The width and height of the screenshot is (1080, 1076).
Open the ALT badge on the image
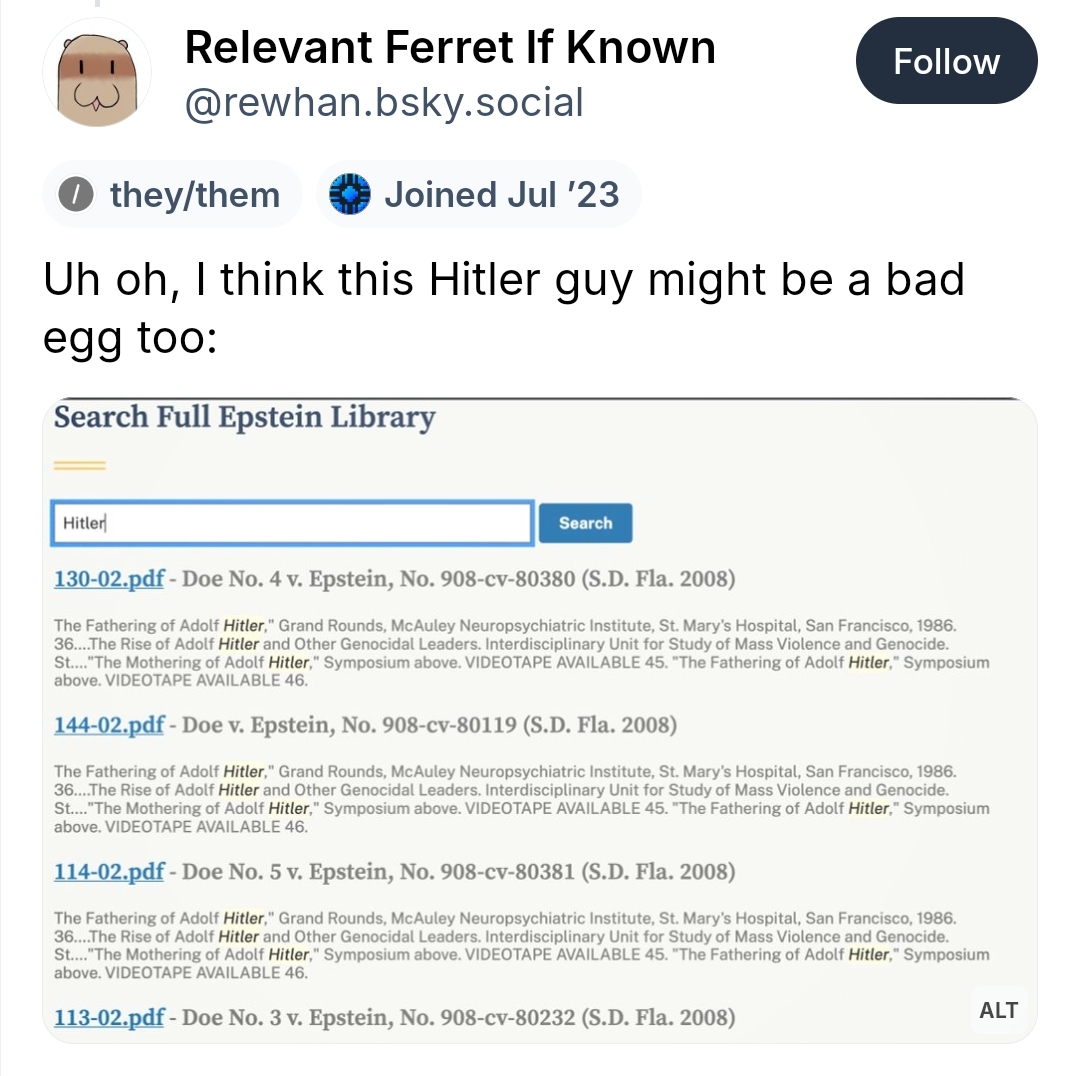click(x=997, y=1010)
